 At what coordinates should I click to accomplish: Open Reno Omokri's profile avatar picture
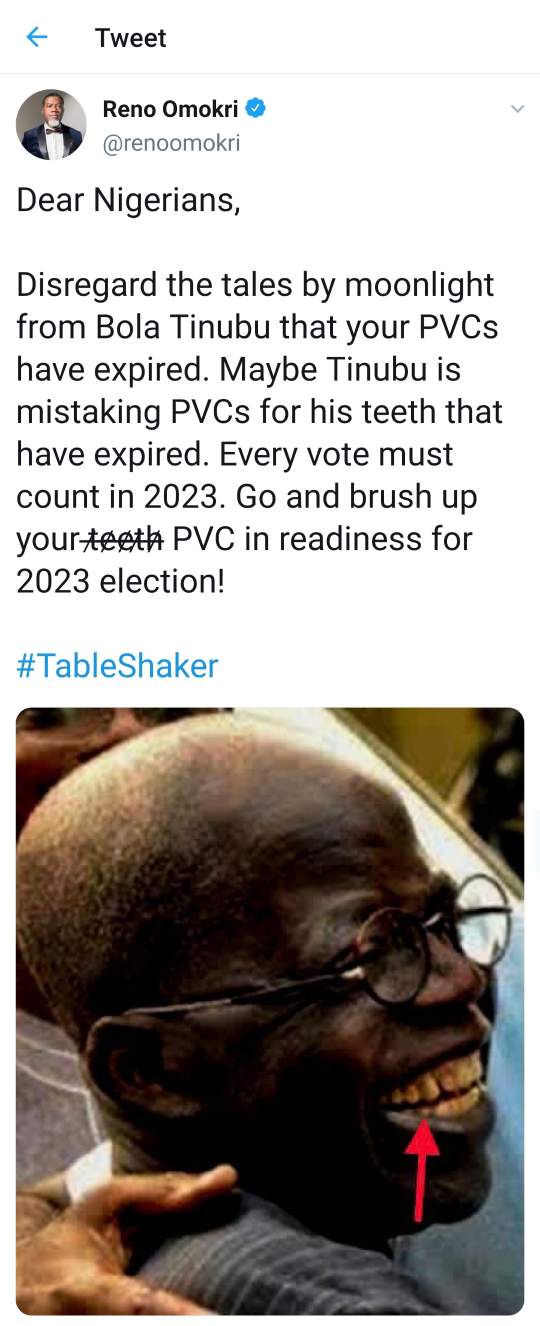tap(51, 125)
